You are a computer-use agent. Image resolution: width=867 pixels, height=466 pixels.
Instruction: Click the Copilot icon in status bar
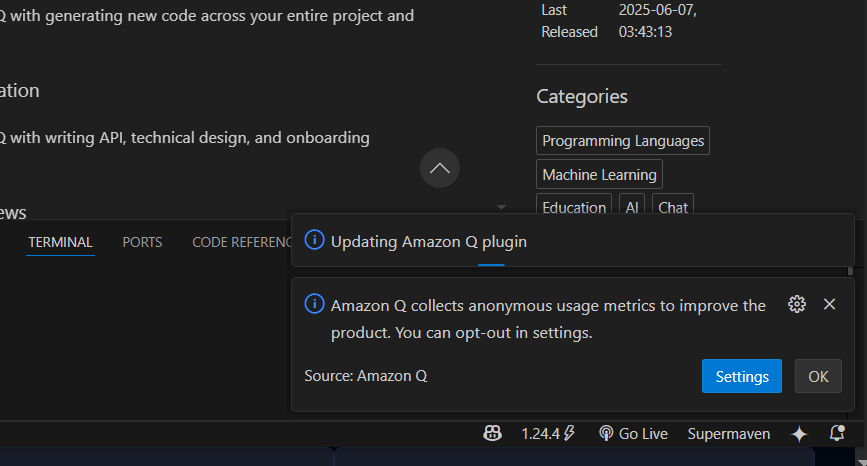[491, 433]
